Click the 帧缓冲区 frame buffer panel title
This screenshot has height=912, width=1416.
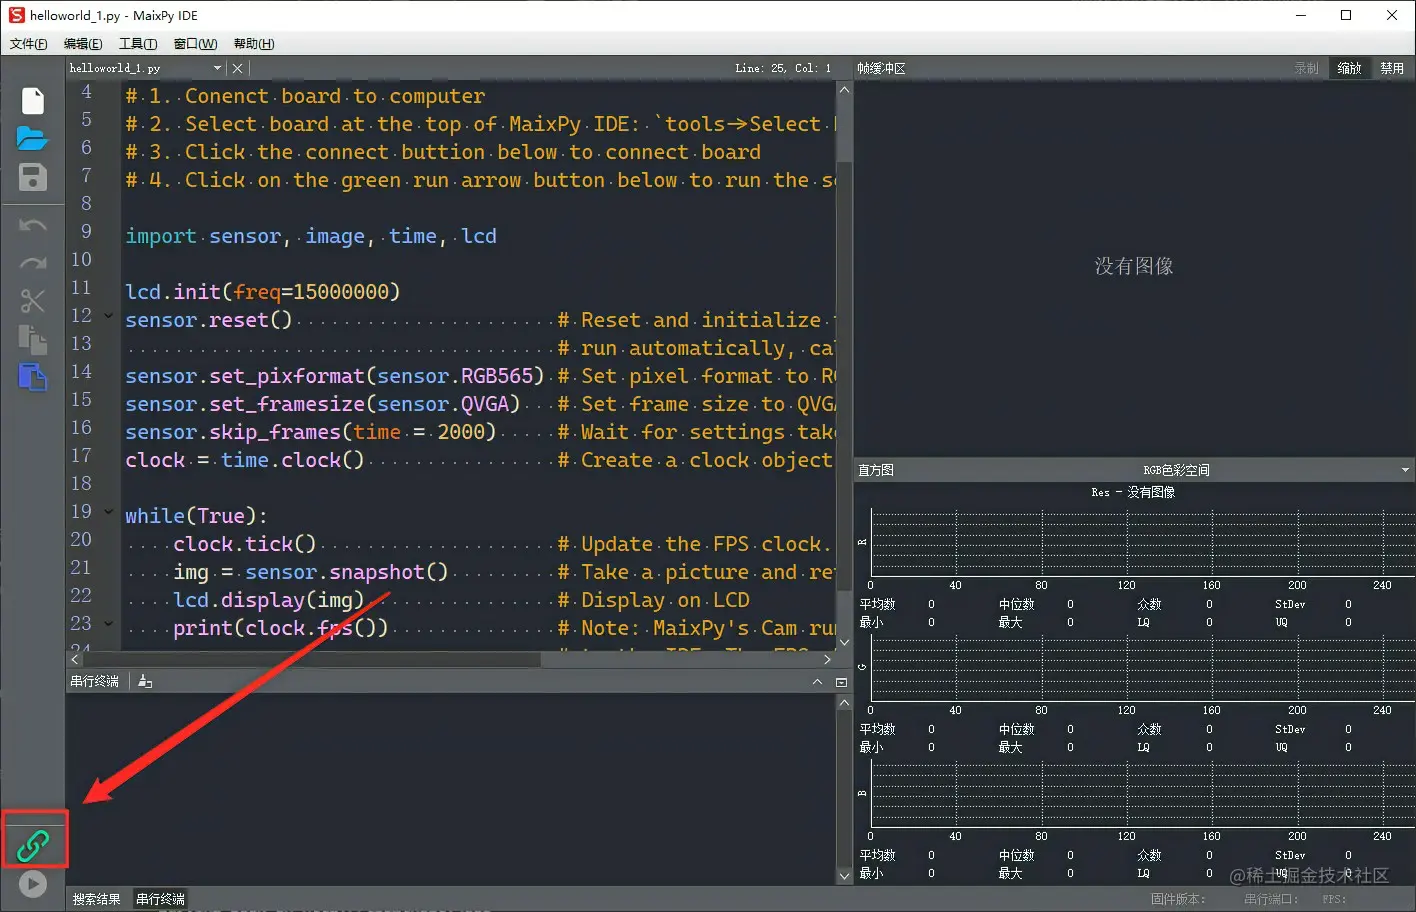pyautogui.click(x=881, y=68)
